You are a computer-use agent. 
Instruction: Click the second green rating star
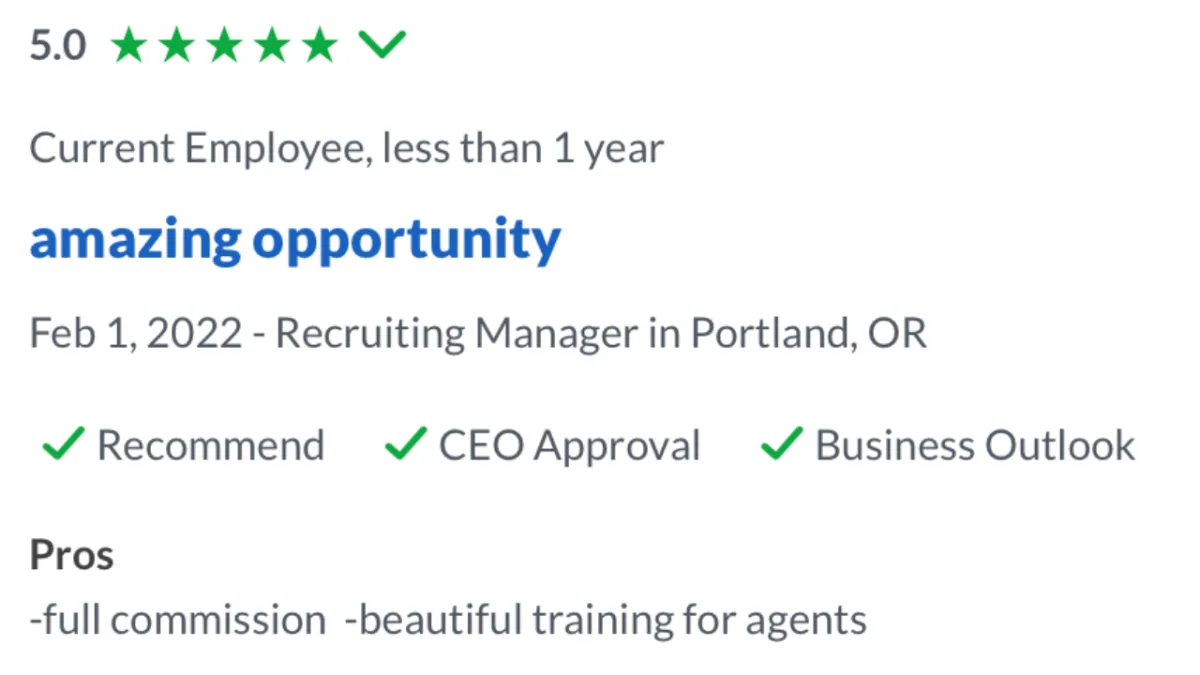(176, 46)
